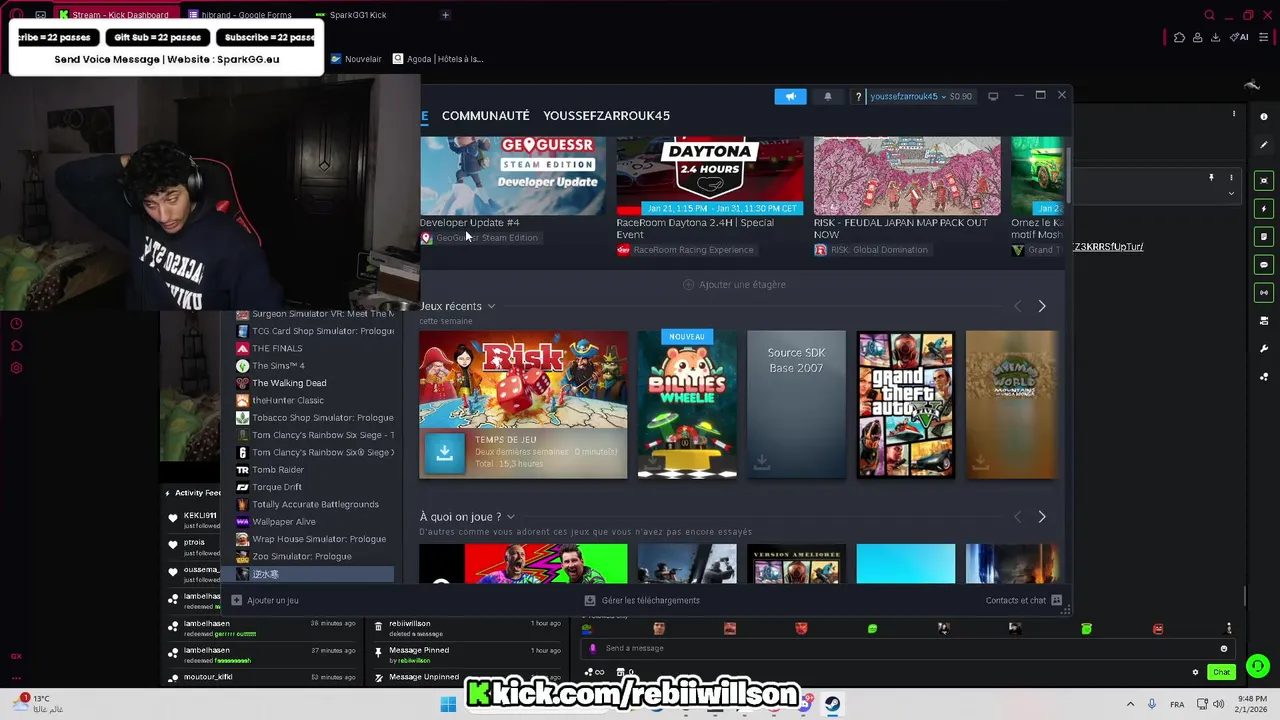Click the pin icon on Kick dashboard card
The height and width of the screenshot is (720, 1280).
pos(1211,178)
